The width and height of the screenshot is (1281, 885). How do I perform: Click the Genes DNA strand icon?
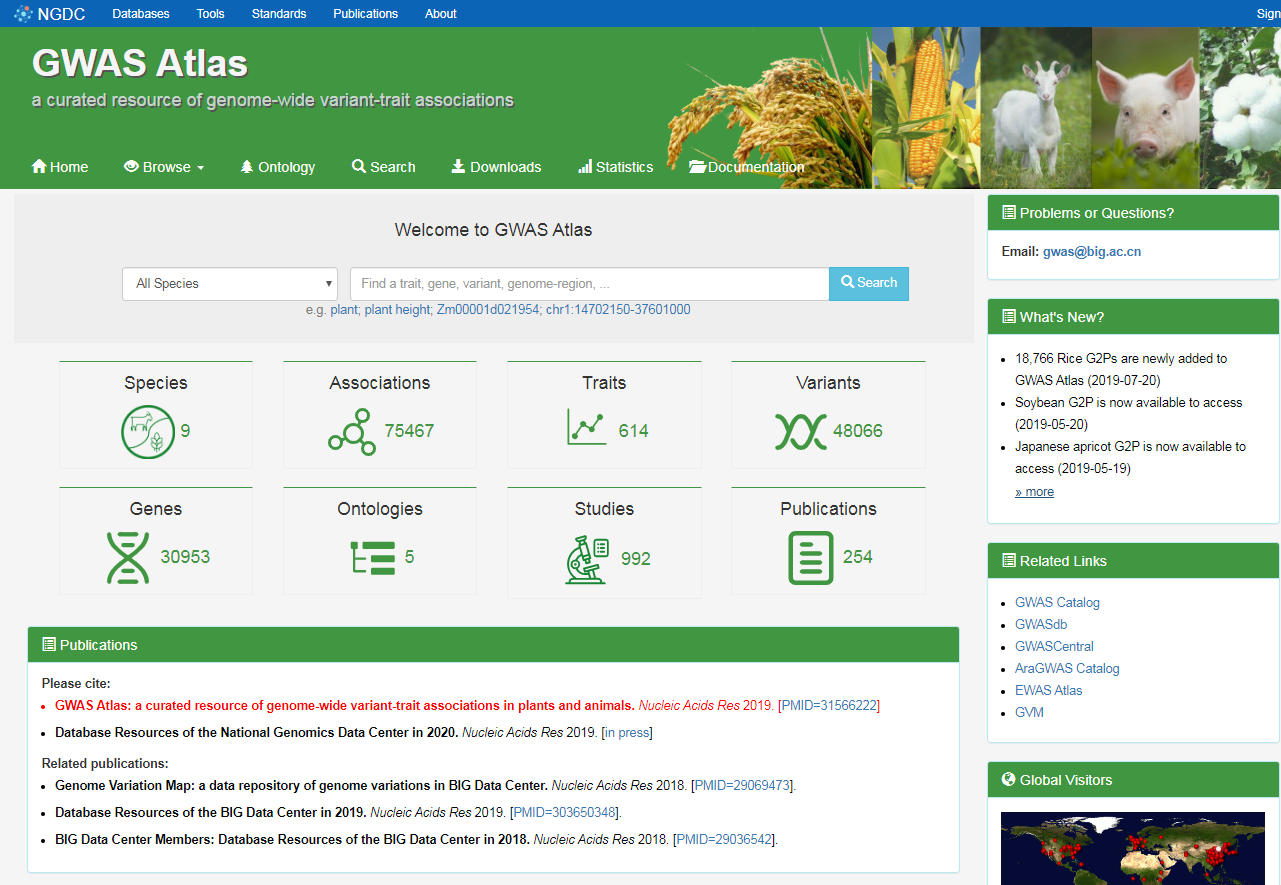point(128,557)
